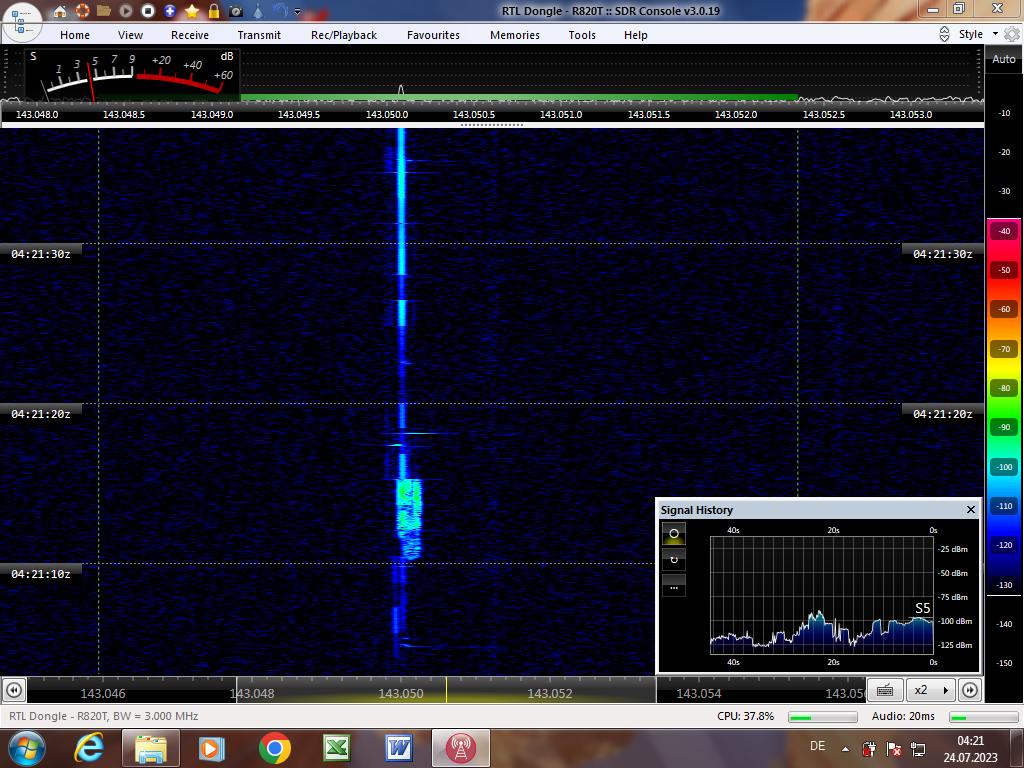The width and height of the screenshot is (1024, 768).
Task: Click the RTL Dongle BW status bar text
Action: coord(104,716)
